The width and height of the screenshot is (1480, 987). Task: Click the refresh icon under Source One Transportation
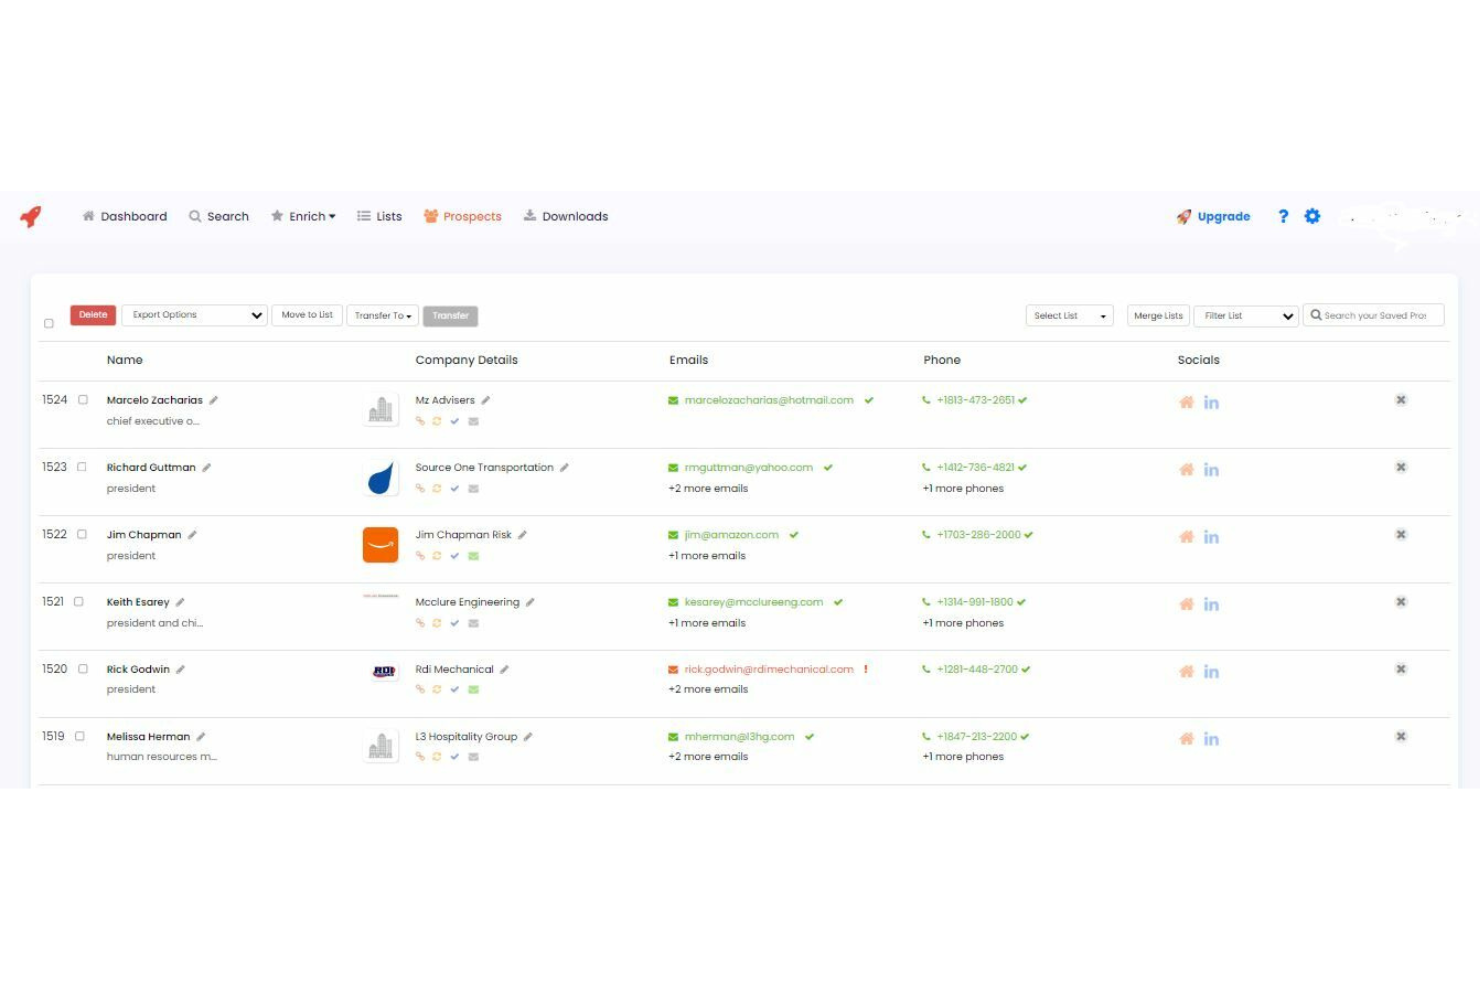tap(437, 489)
